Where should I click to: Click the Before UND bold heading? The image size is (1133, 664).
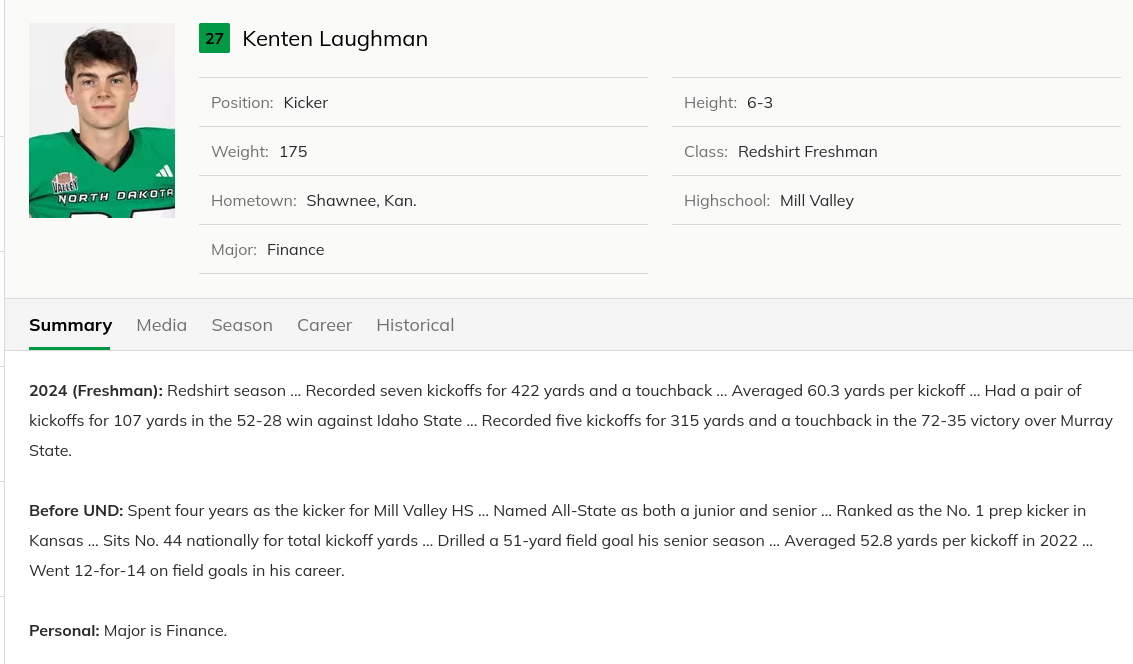click(x=76, y=511)
